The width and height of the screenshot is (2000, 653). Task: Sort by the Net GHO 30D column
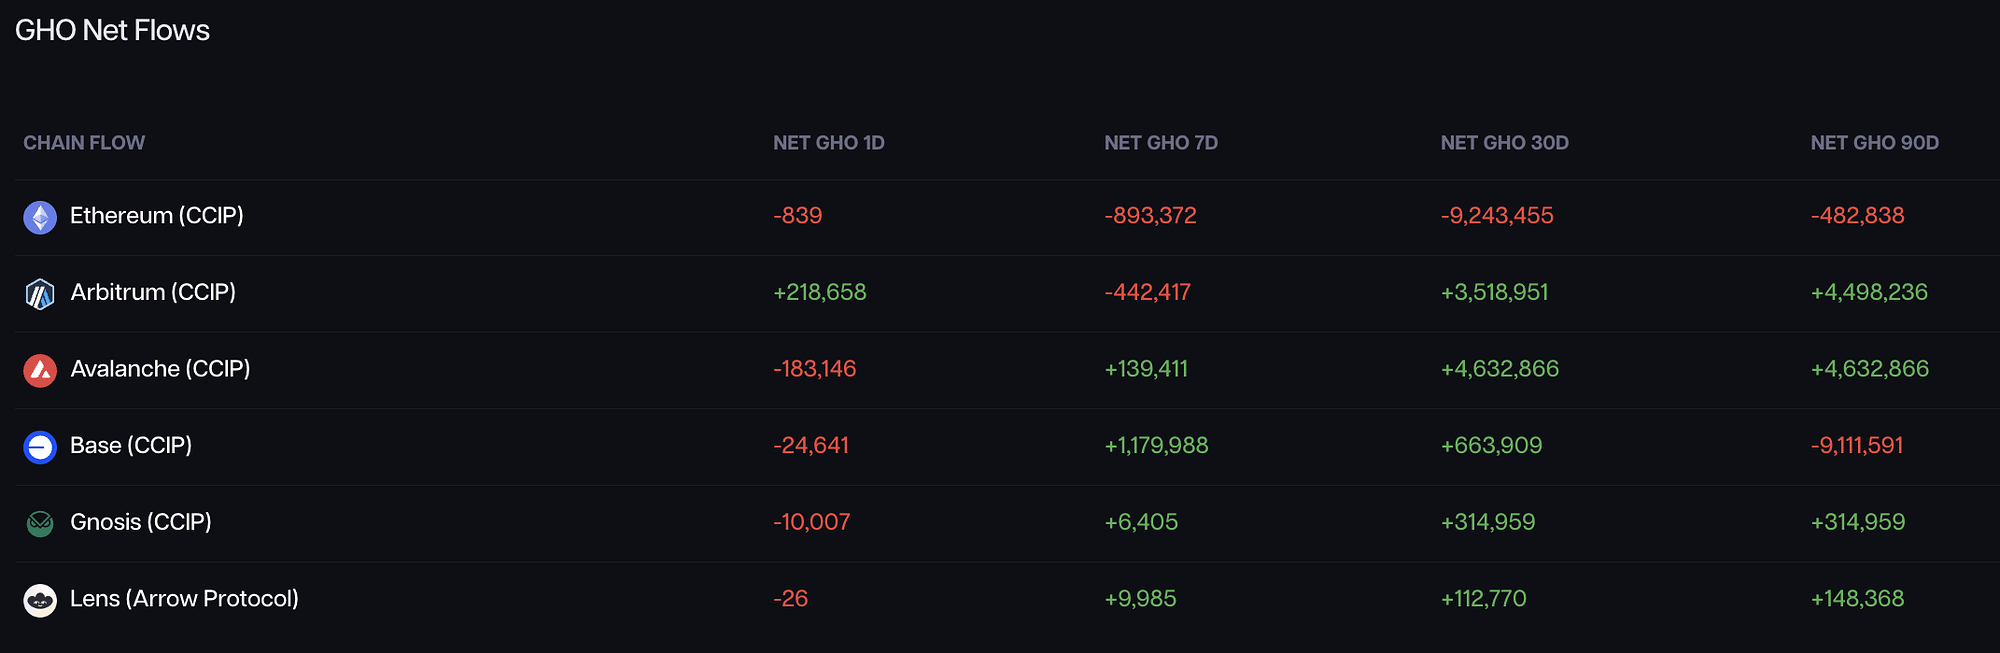(x=1504, y=143)
